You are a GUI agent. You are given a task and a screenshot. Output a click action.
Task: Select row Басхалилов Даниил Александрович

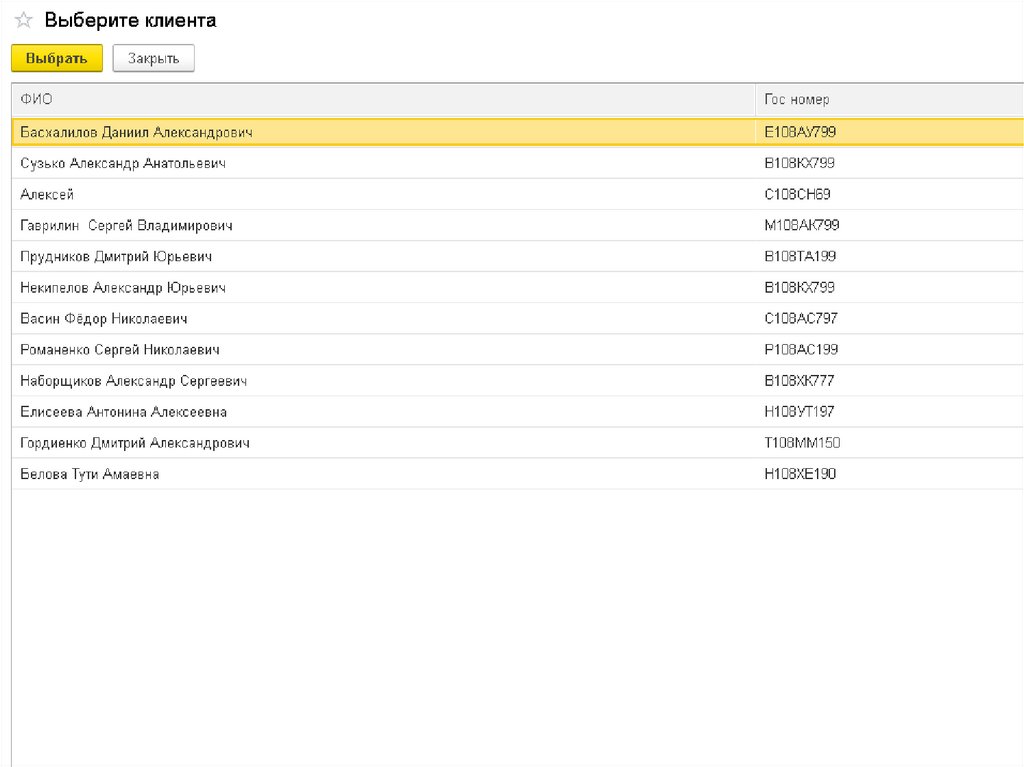click(136, 132)
